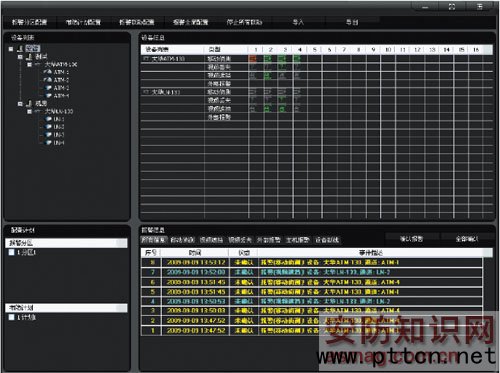
Task: Click the green status cell in column 4, first row
Action: [297, 59]
